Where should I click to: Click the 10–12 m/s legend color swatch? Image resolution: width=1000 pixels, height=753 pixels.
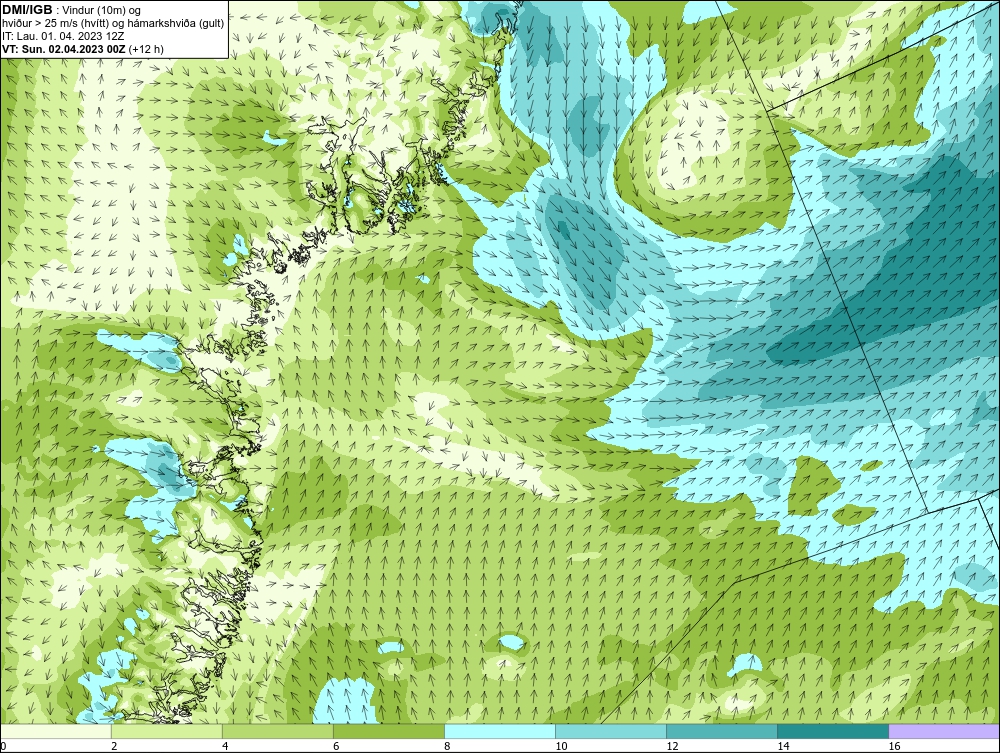(611, 731)
